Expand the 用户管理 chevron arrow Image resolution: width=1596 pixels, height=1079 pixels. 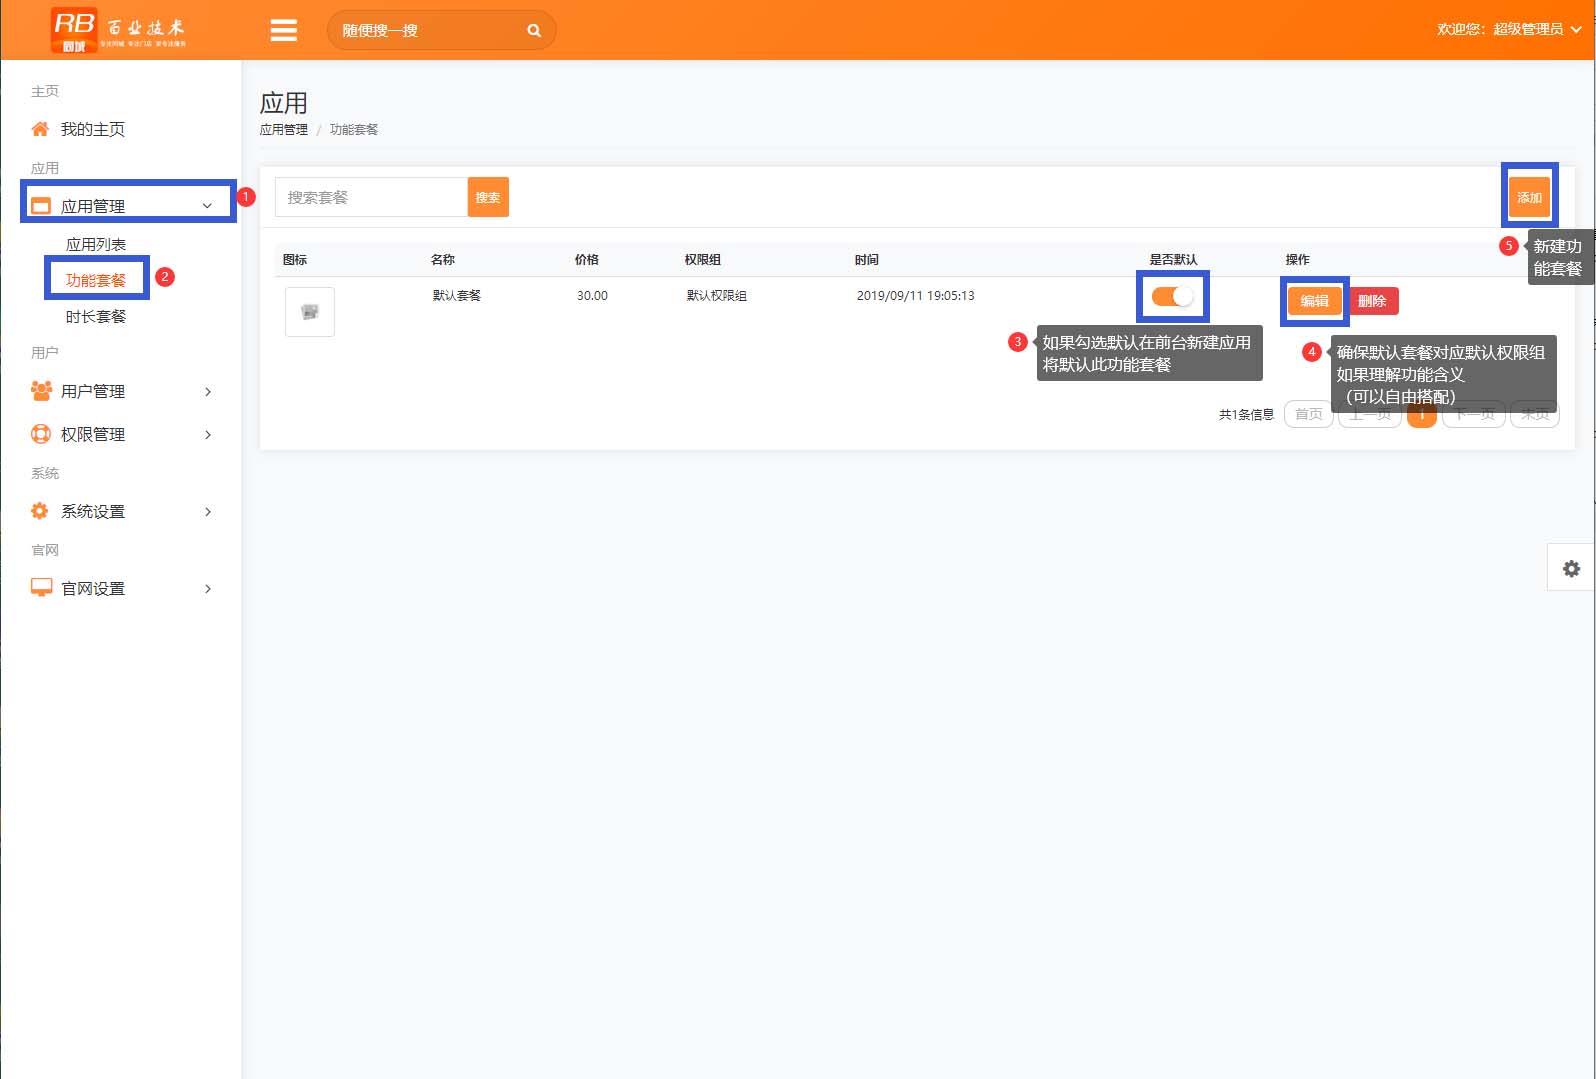[208, 392]
